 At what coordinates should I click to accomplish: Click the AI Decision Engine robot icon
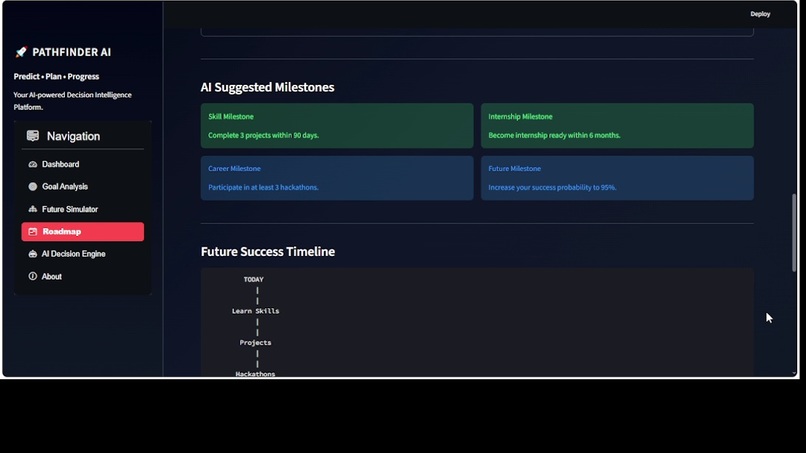(x=33, y=254)
